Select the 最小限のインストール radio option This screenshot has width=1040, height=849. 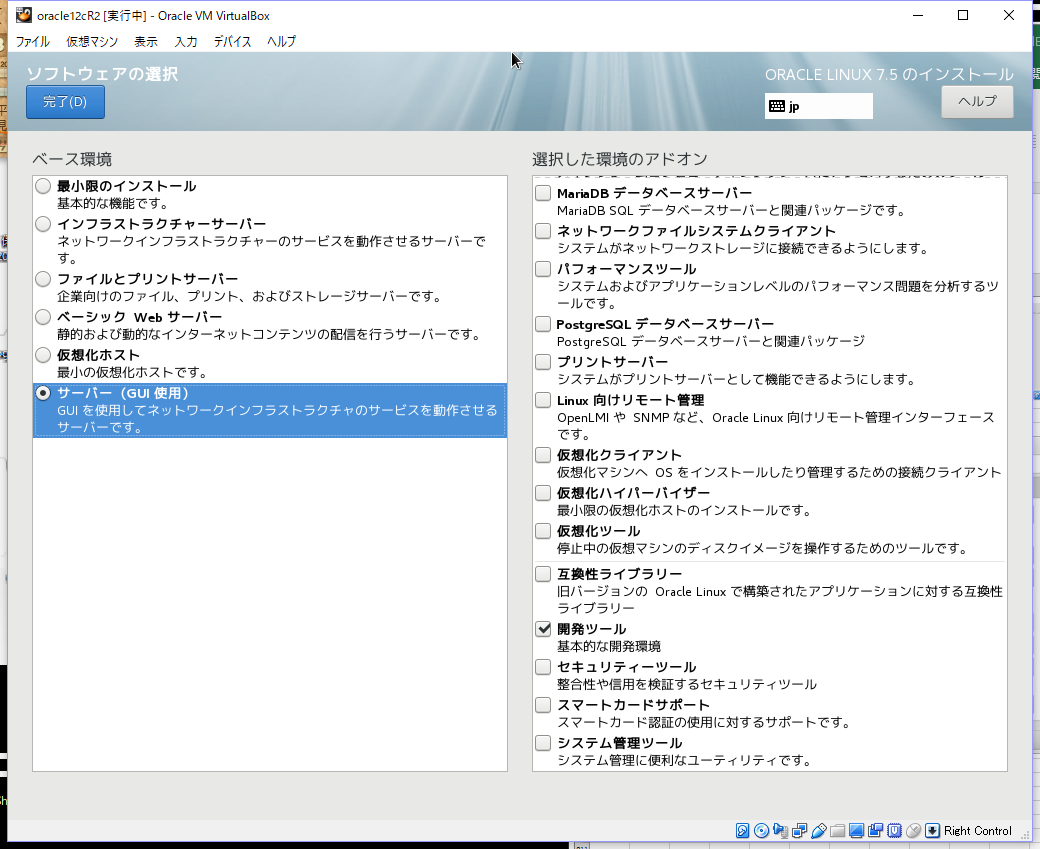click(42, 185)
